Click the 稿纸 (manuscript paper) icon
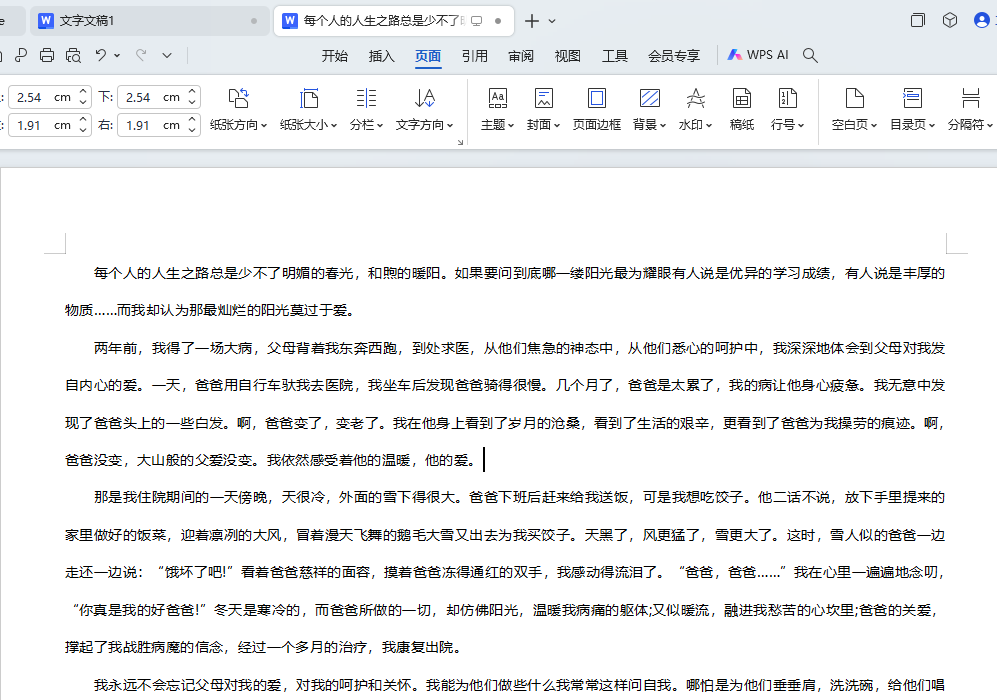 click(x=741, y=109)
